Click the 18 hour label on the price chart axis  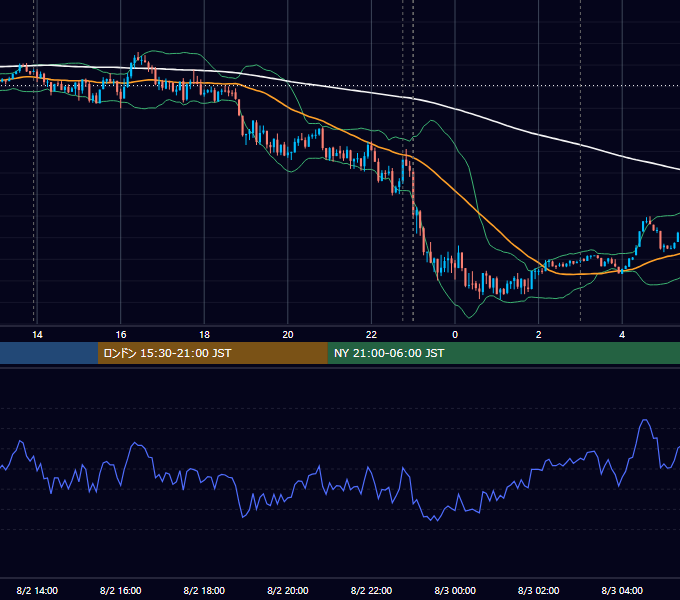(204, 335)
